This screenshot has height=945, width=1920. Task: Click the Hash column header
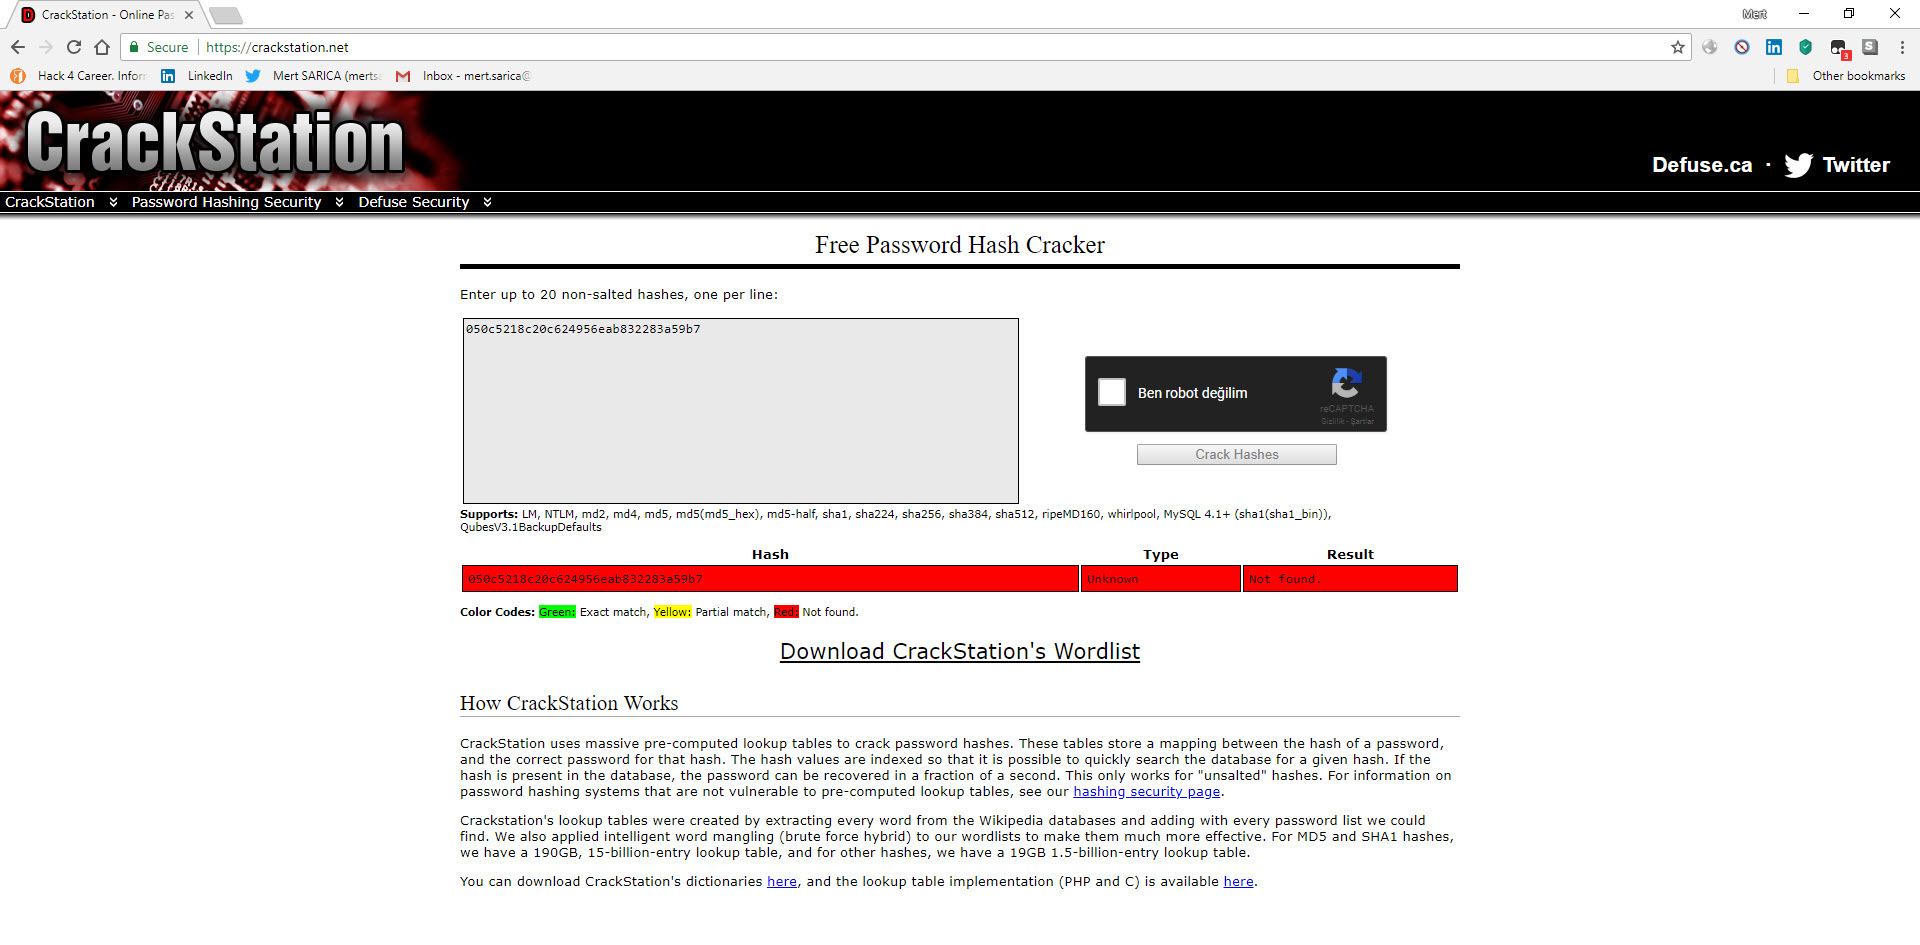[x=770, y=554]
